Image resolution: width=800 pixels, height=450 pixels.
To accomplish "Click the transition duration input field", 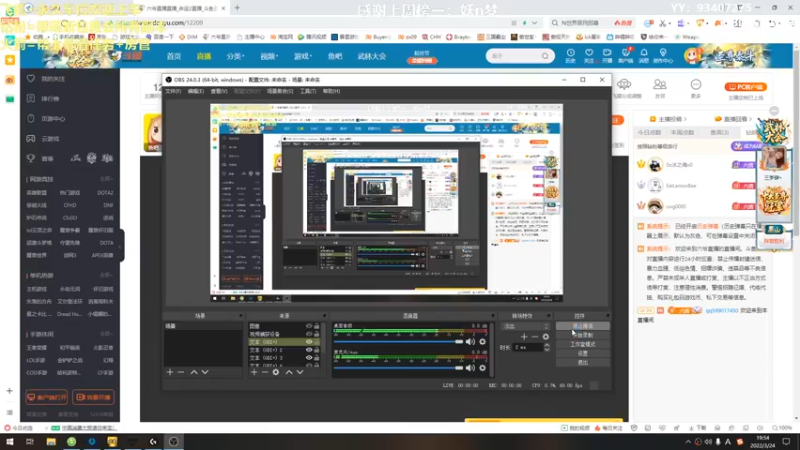I will click(x=528, y=347).
